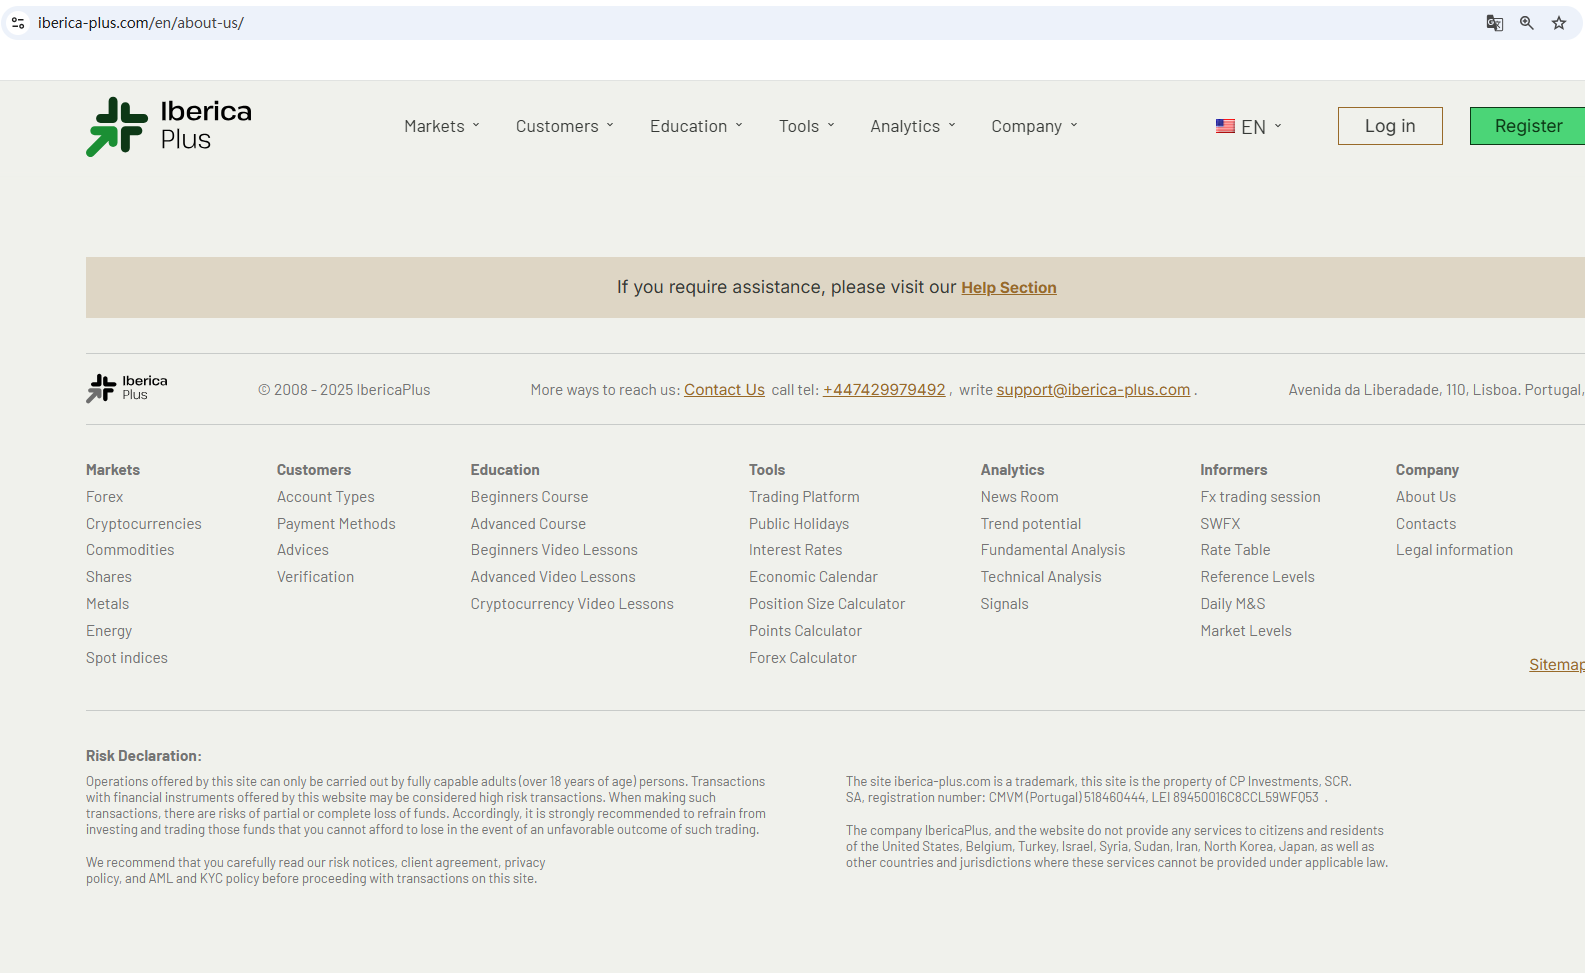Click the zoom magnifier icon in address bar
Image resolution: width=1585 pixels, height=973 pixels.
(x=1526, y=23)
